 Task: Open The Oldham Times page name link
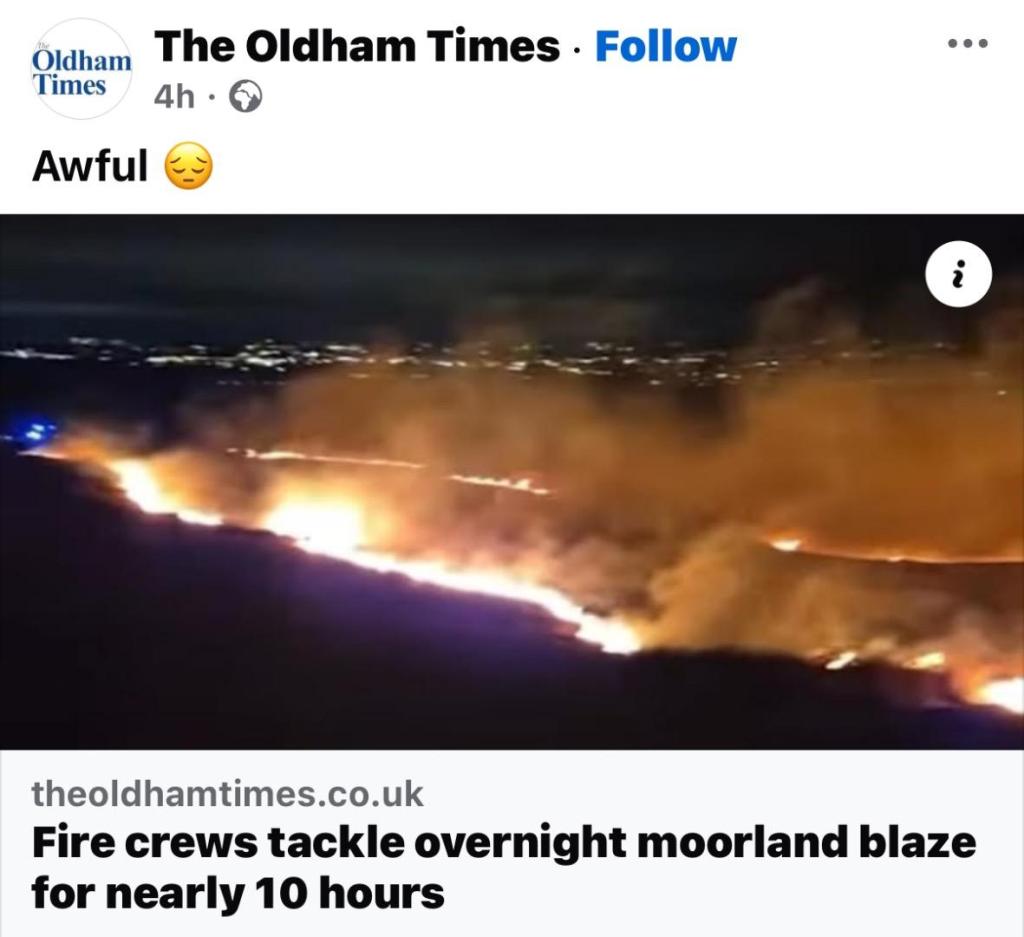[357, 47]
